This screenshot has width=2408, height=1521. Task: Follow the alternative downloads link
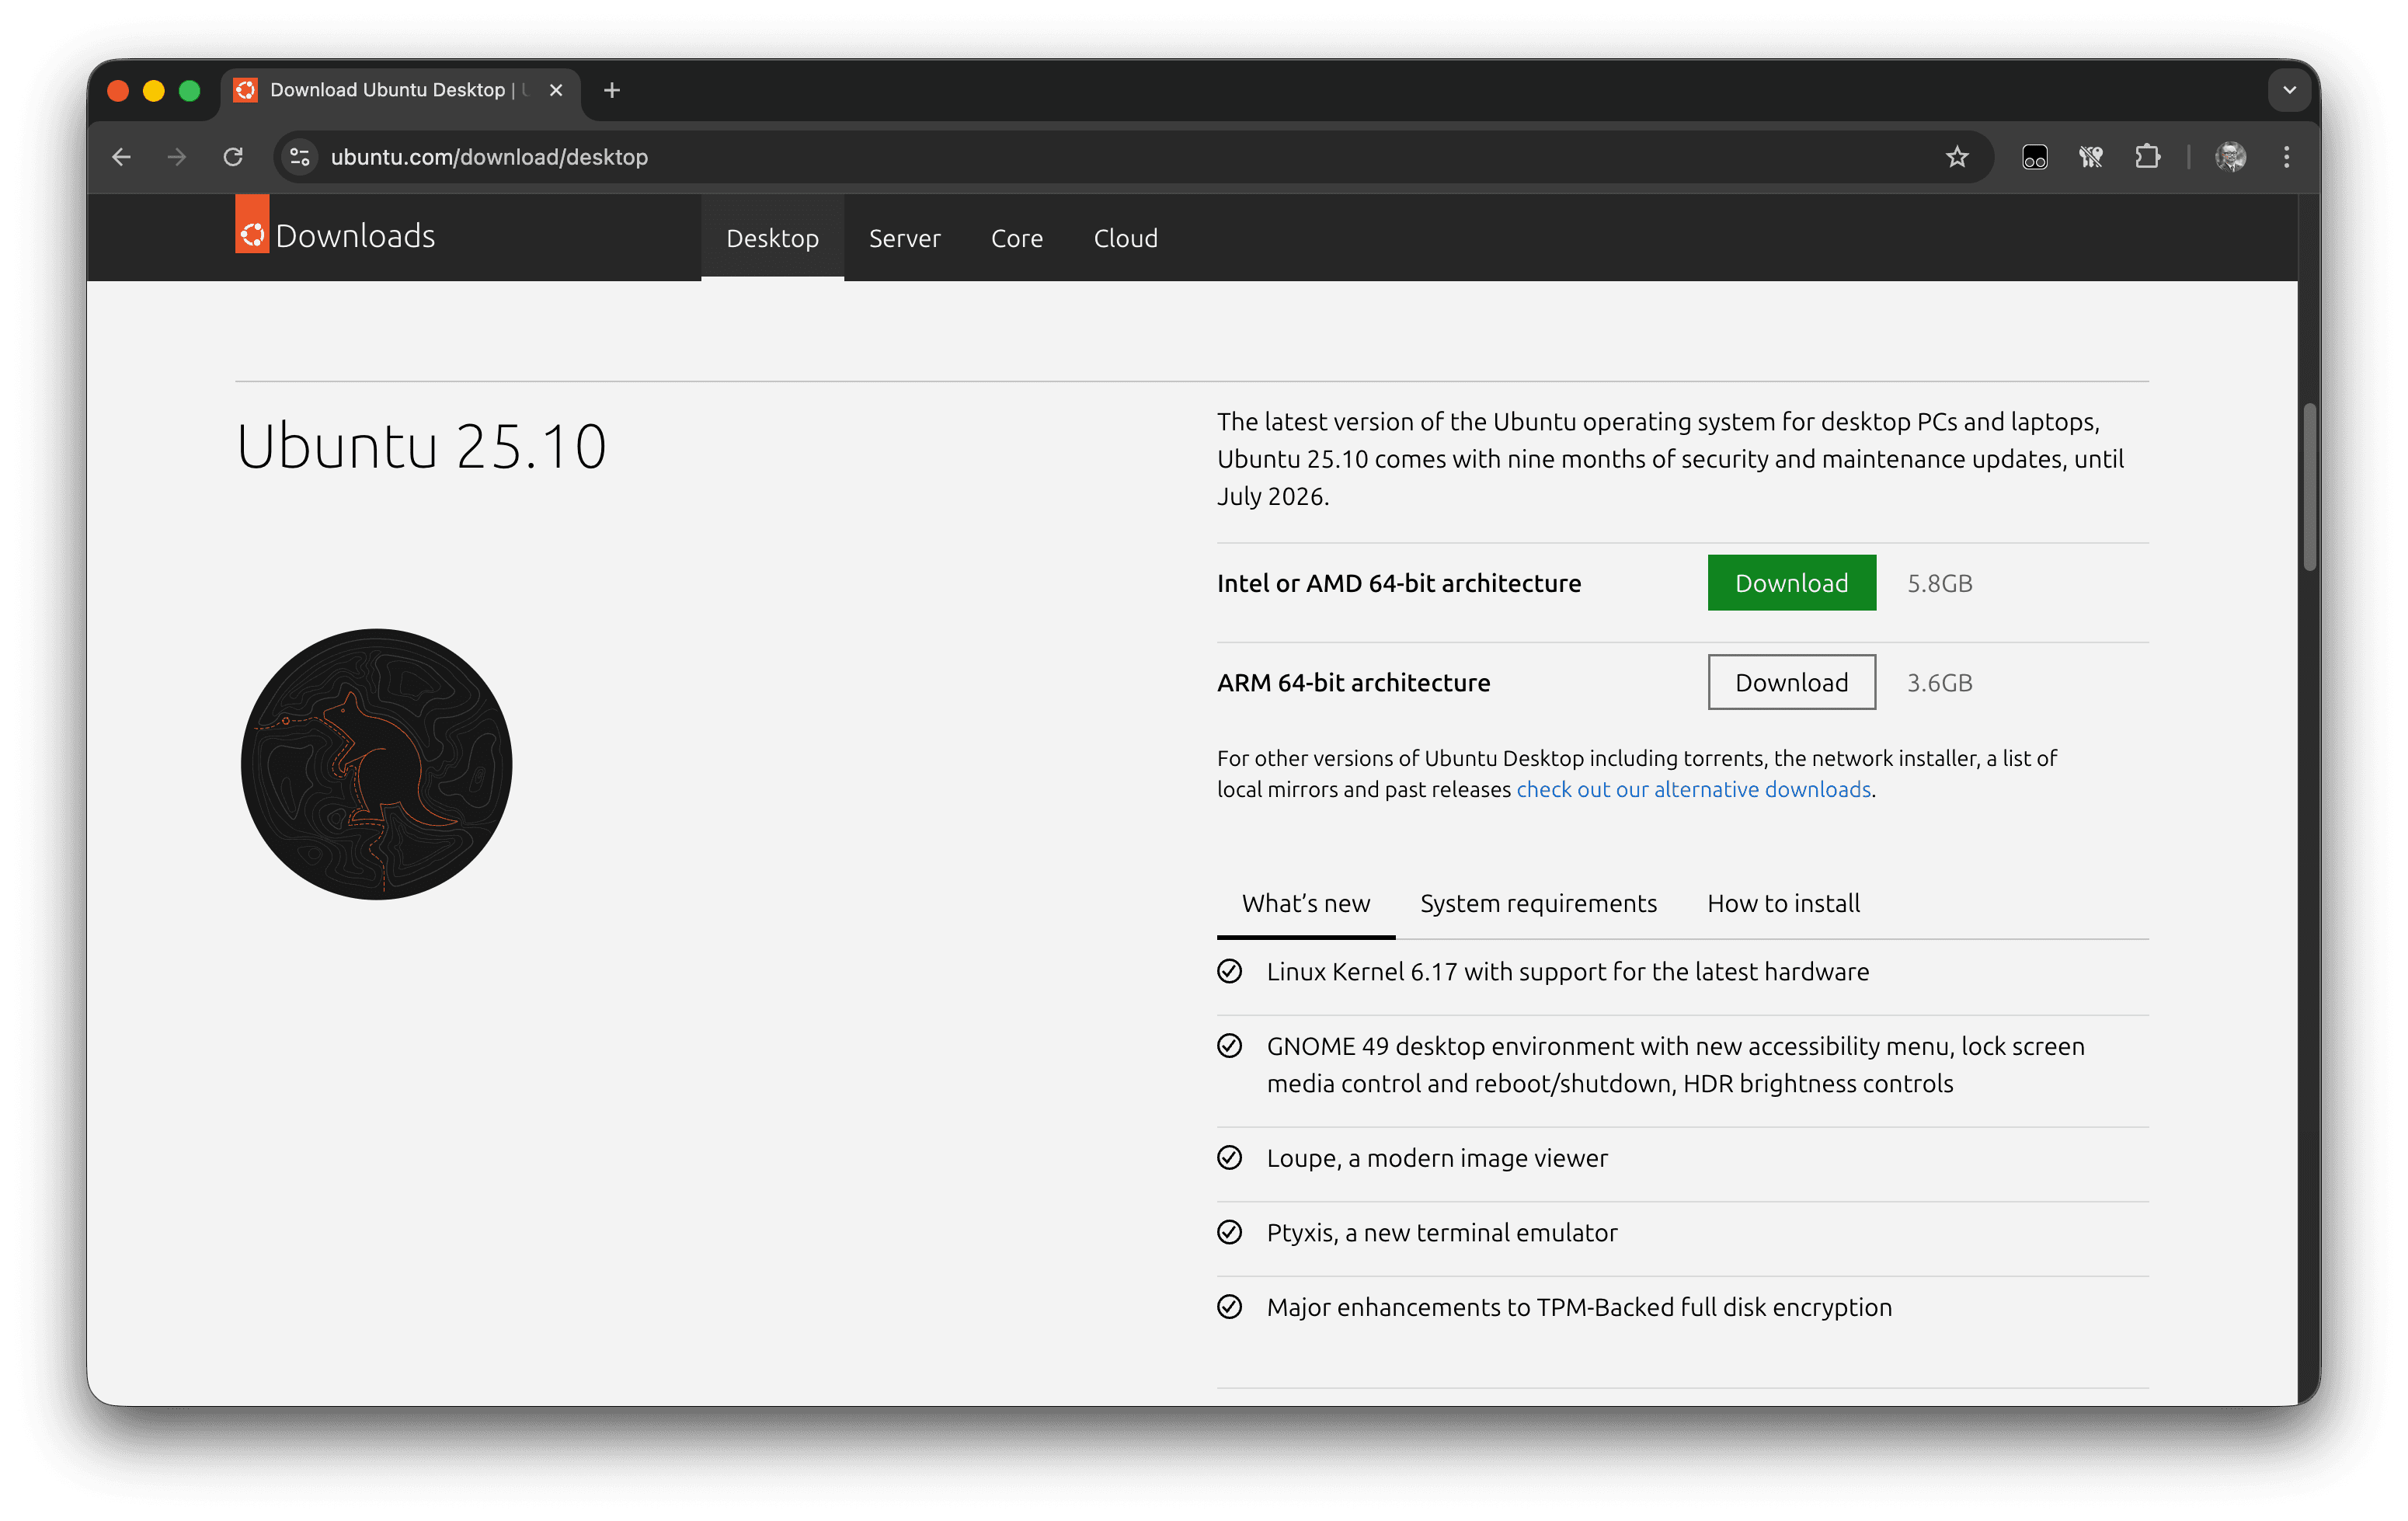[x=1693, y=789]
